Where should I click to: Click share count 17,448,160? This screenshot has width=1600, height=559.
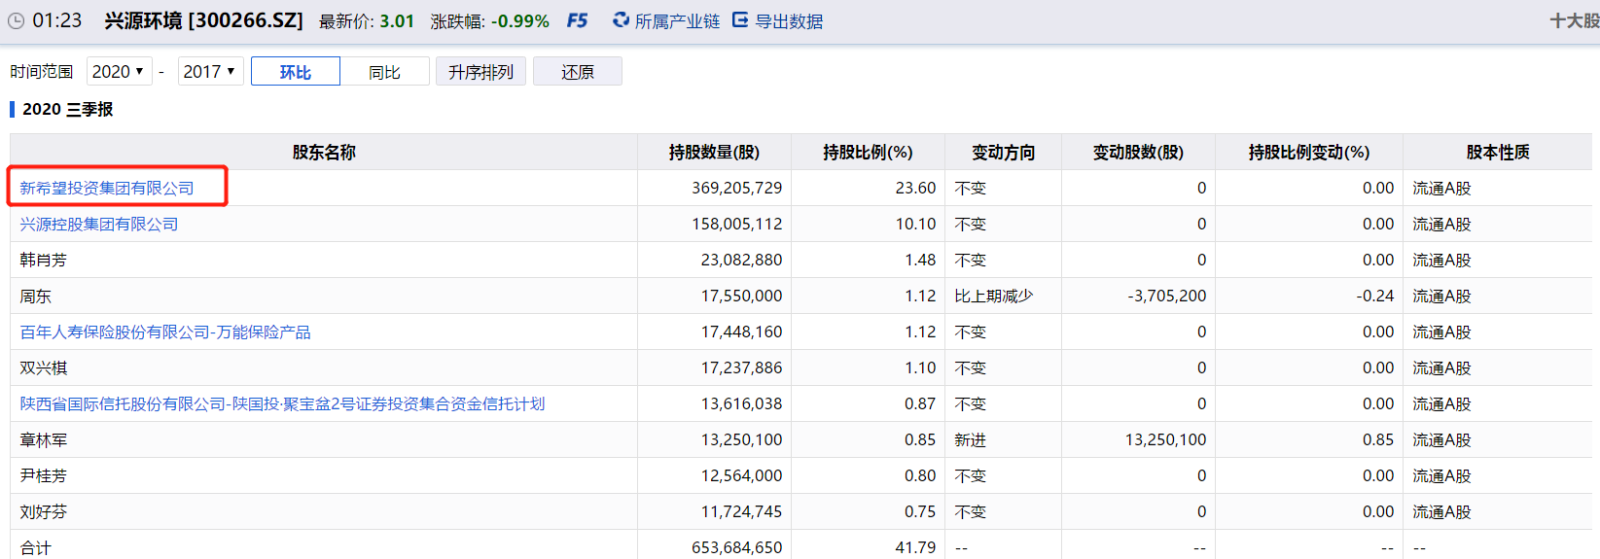coord(741,332)
